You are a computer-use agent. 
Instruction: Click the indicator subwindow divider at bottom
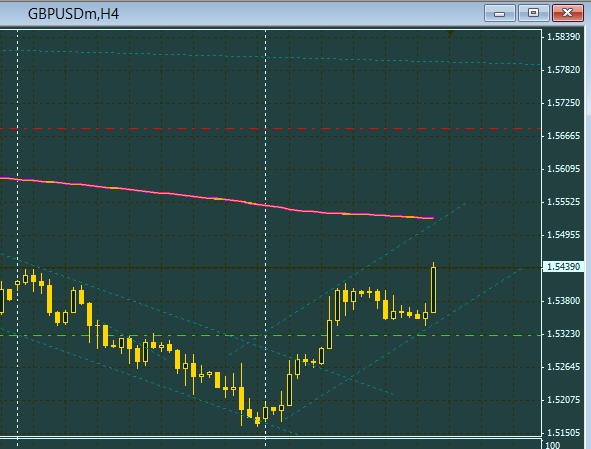pos(271,437)
